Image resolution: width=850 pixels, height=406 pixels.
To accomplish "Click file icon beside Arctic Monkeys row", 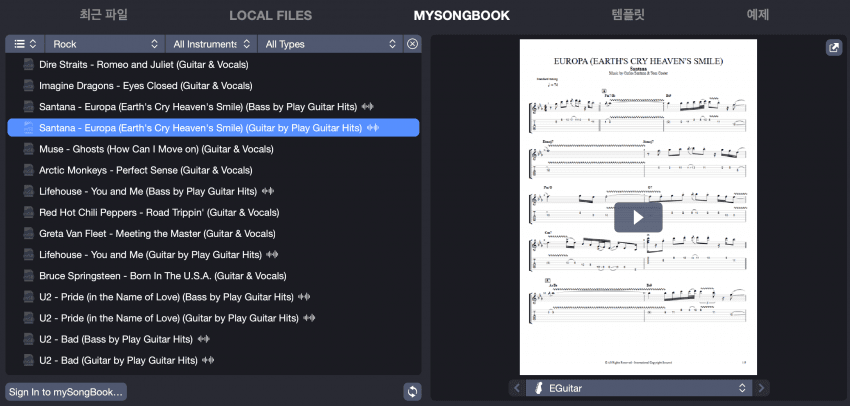I will click(28, 170).
